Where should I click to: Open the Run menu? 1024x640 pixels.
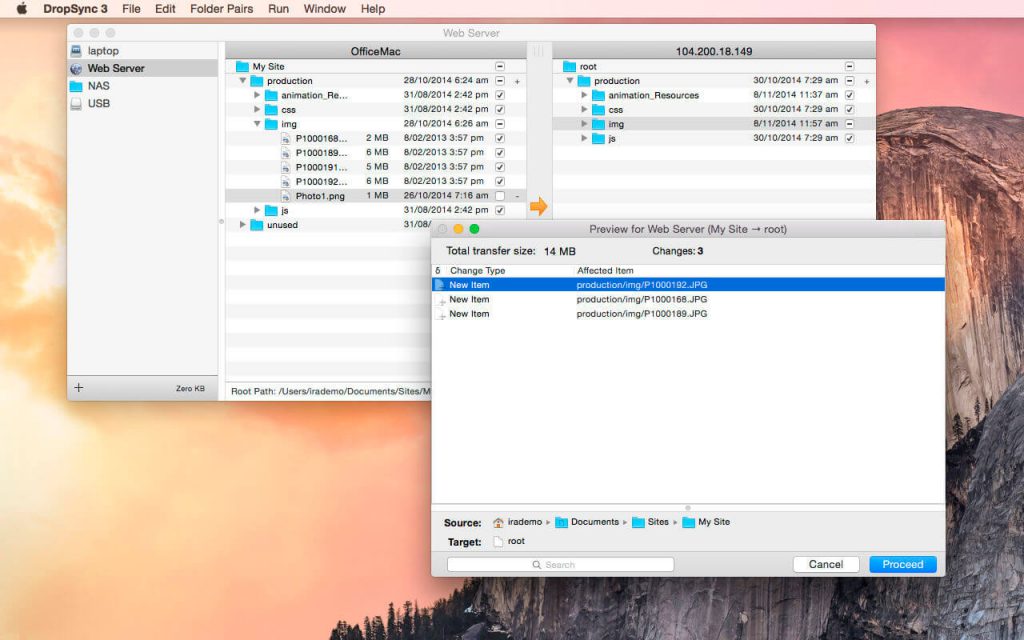pyautogui.click(x=278, y=9)
